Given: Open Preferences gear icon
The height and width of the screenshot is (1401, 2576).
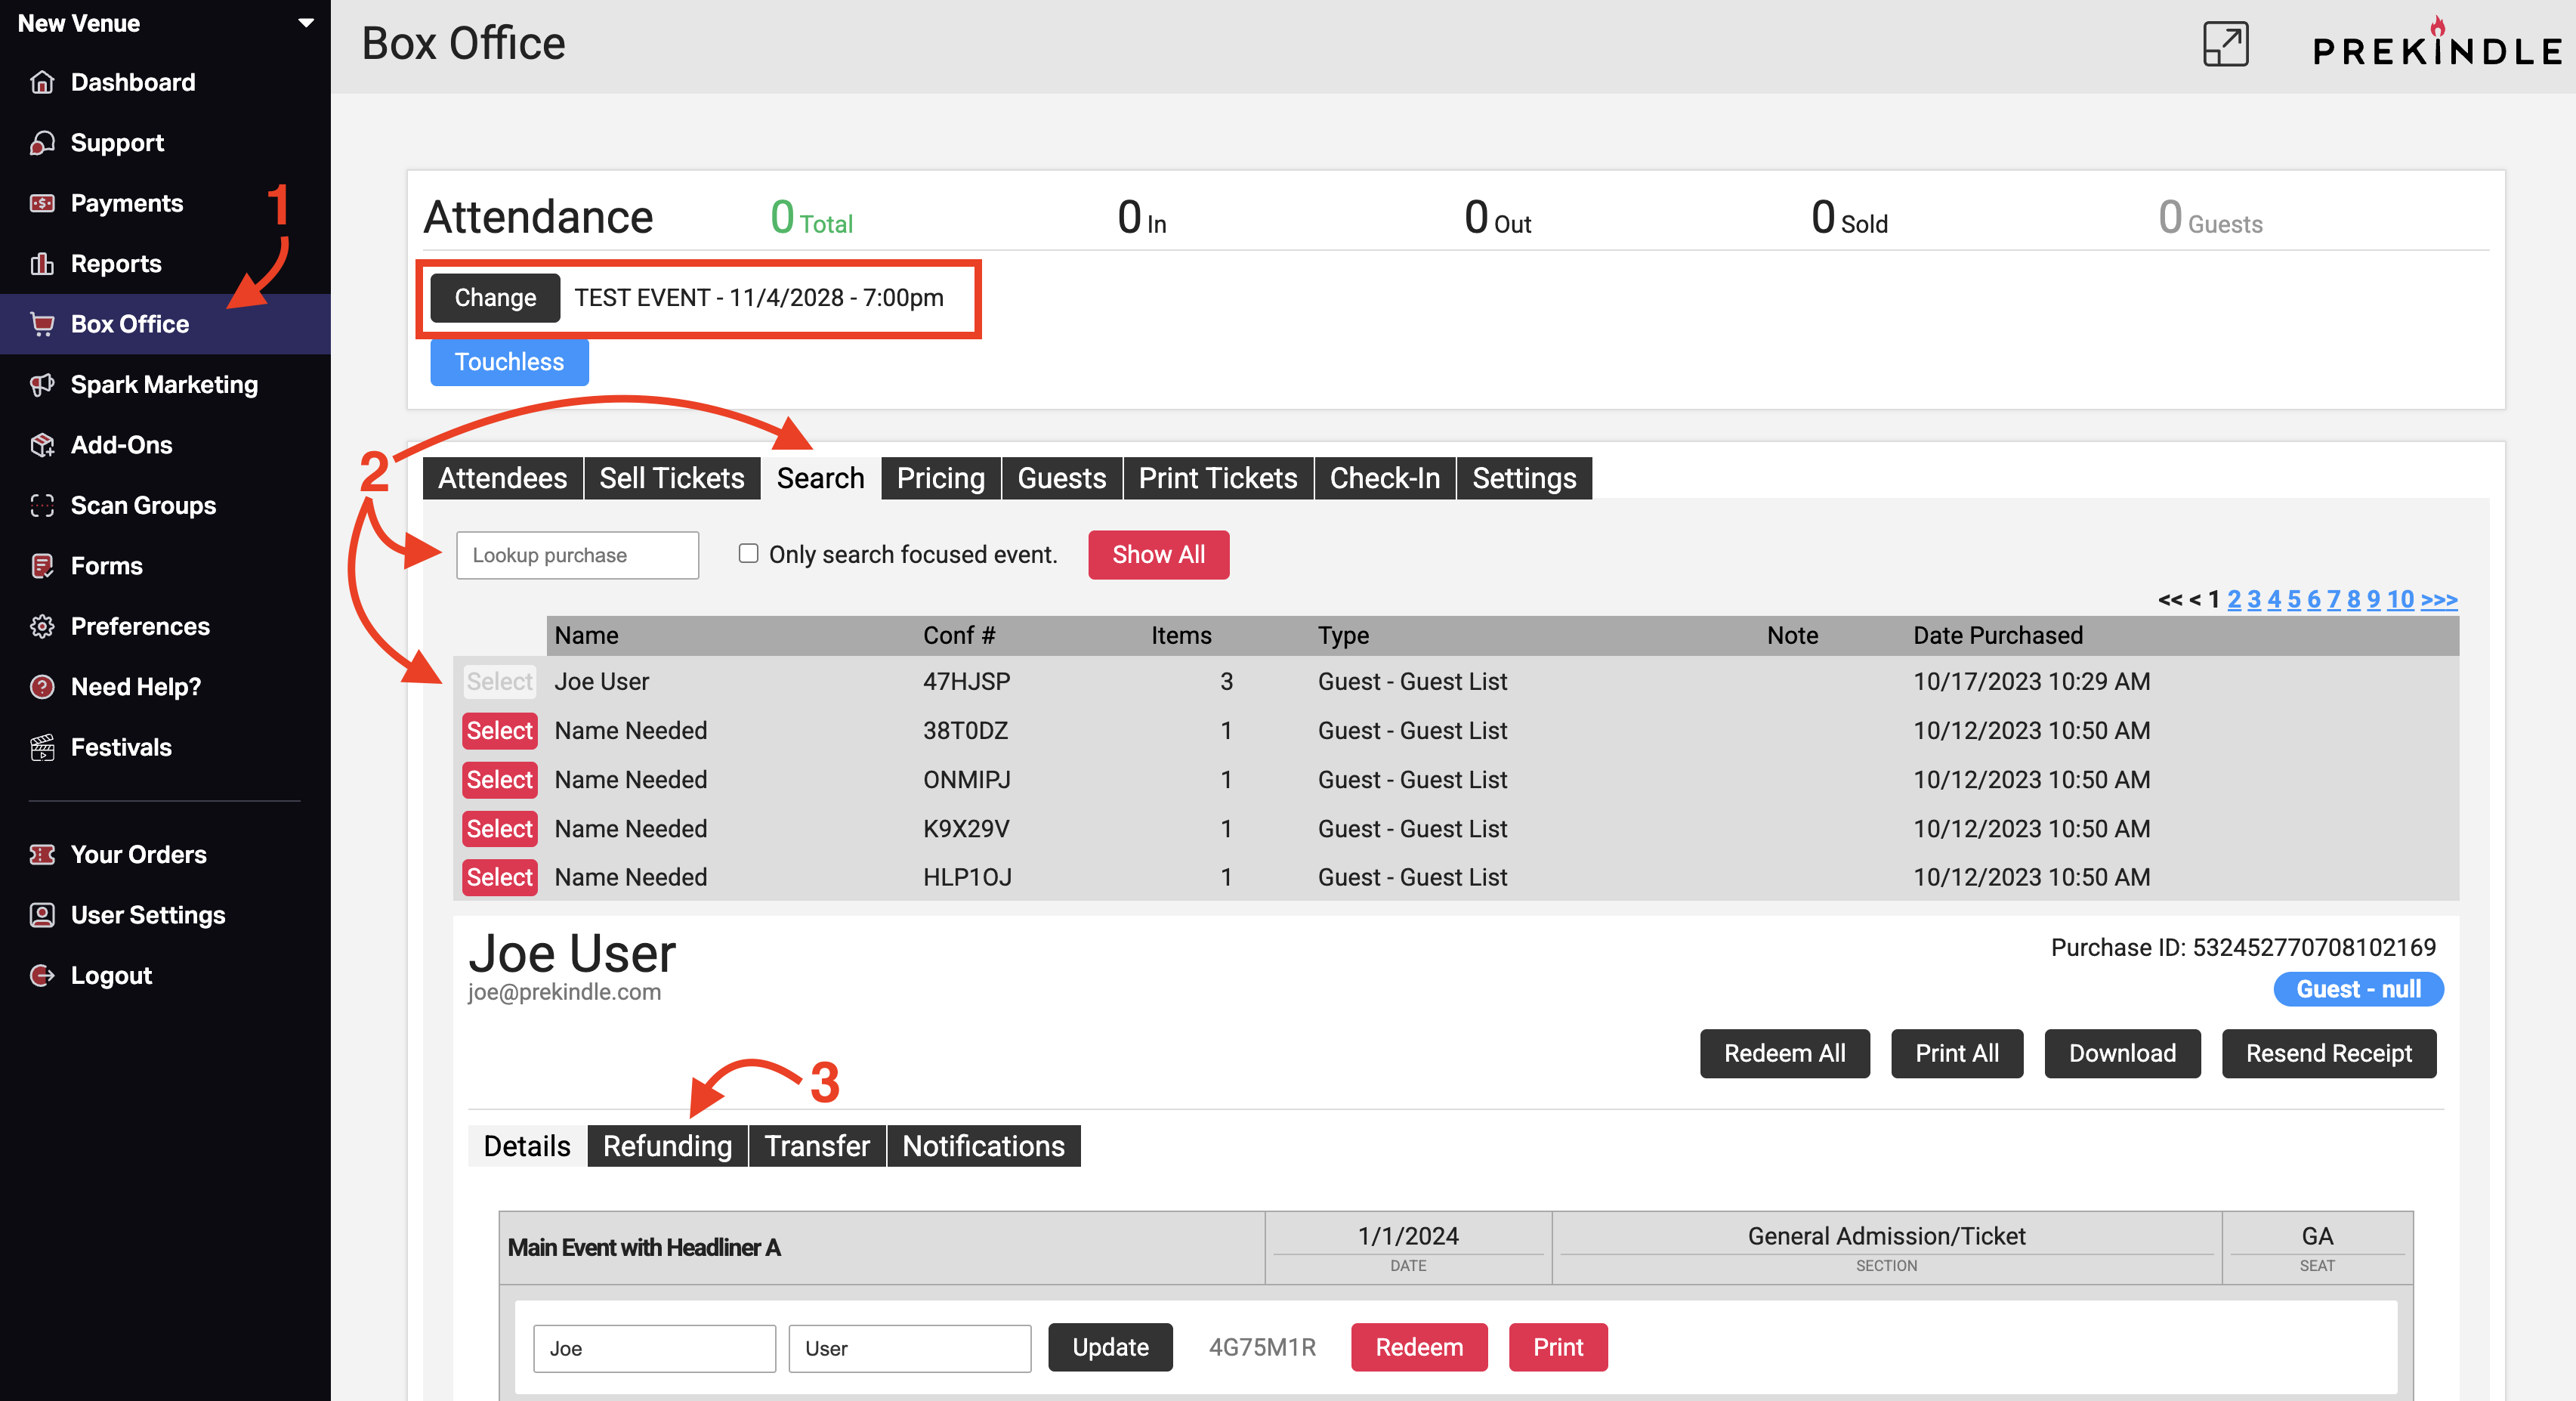Looking at the screenshot, I should click(x=42, y=627).
